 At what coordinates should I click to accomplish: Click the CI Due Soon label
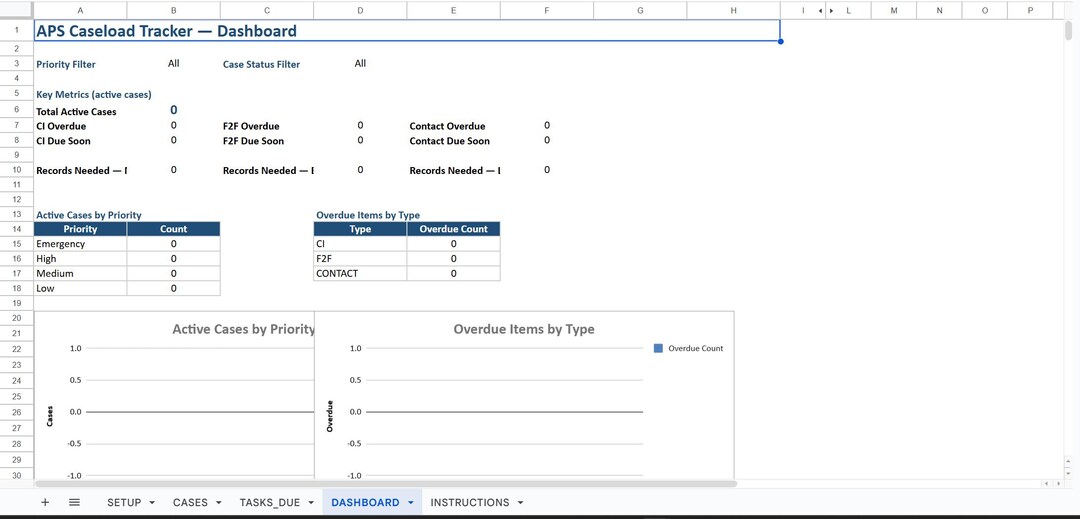(63, 141)
